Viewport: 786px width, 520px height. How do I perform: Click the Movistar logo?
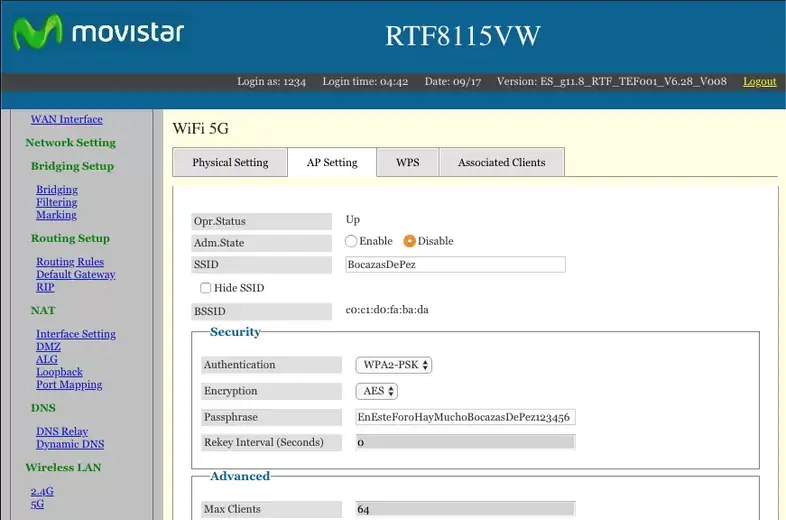pyautogui.click(x=98, y=32)
